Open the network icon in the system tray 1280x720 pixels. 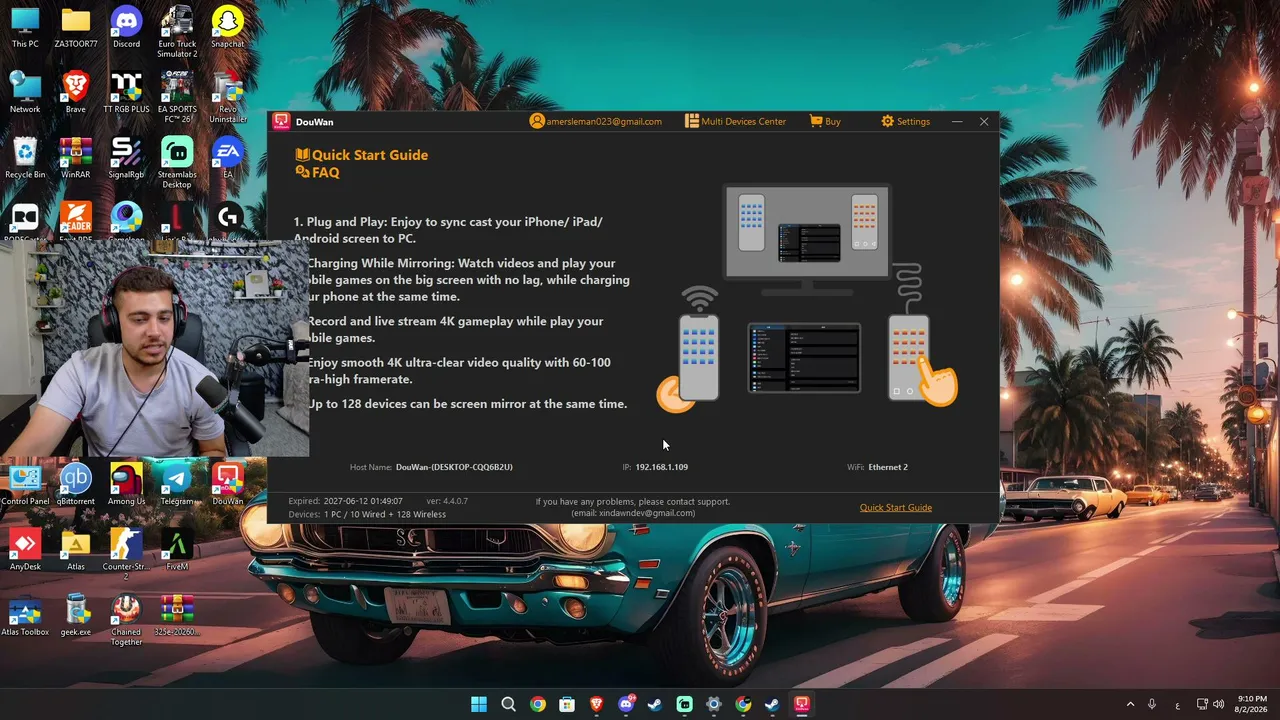(x=1202, y=704)
